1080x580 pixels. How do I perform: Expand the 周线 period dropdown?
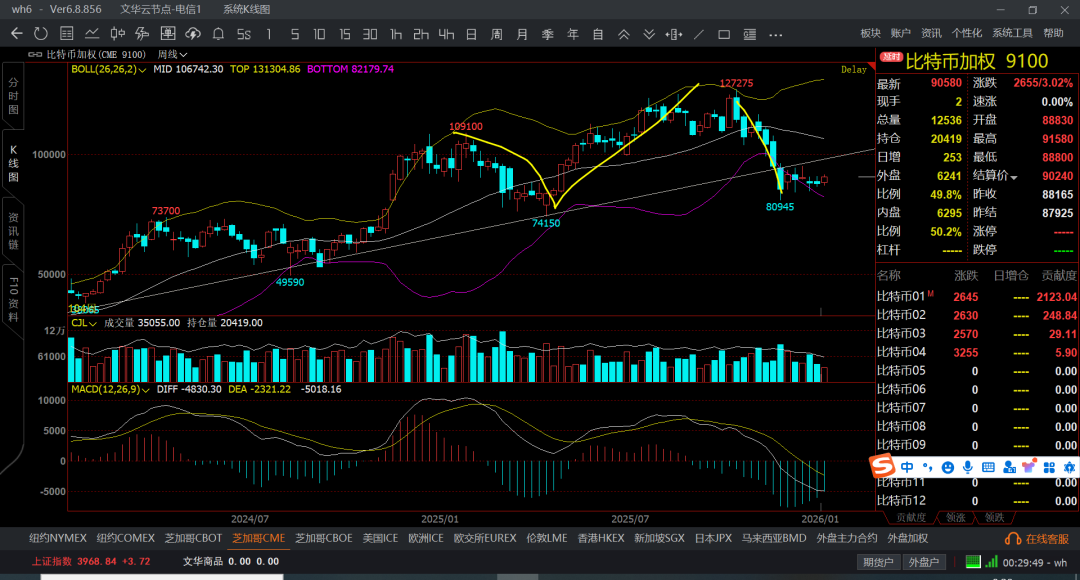[x=172, y=54]
